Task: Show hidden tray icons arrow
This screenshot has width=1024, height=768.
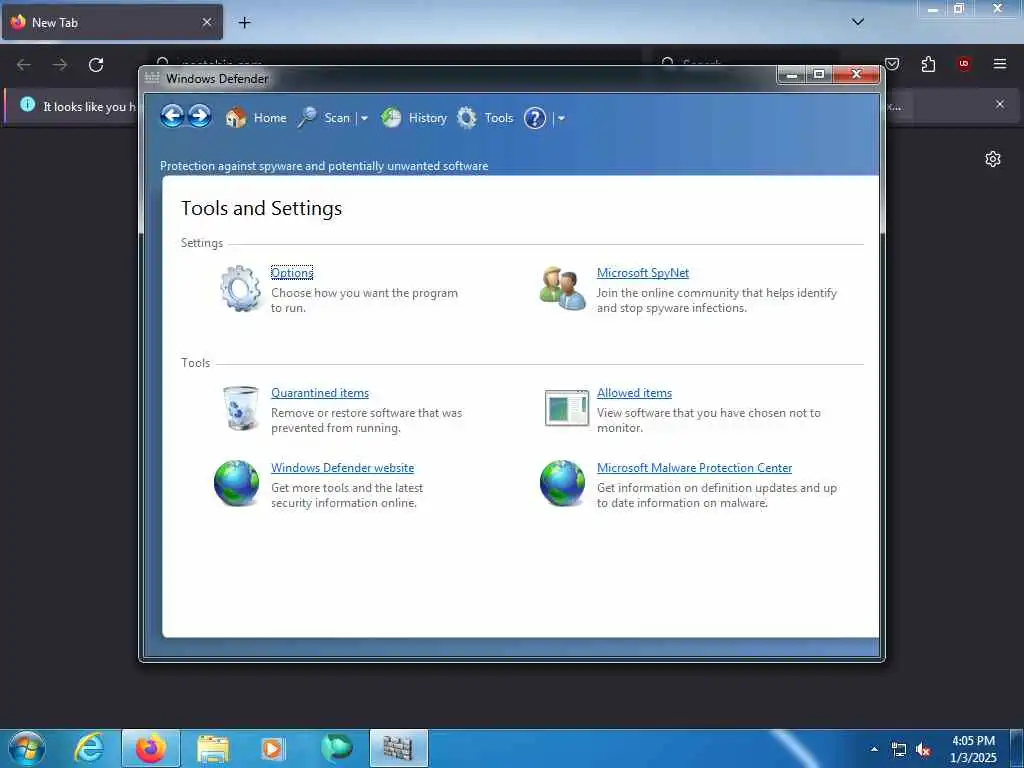Action: pos(874,749)
